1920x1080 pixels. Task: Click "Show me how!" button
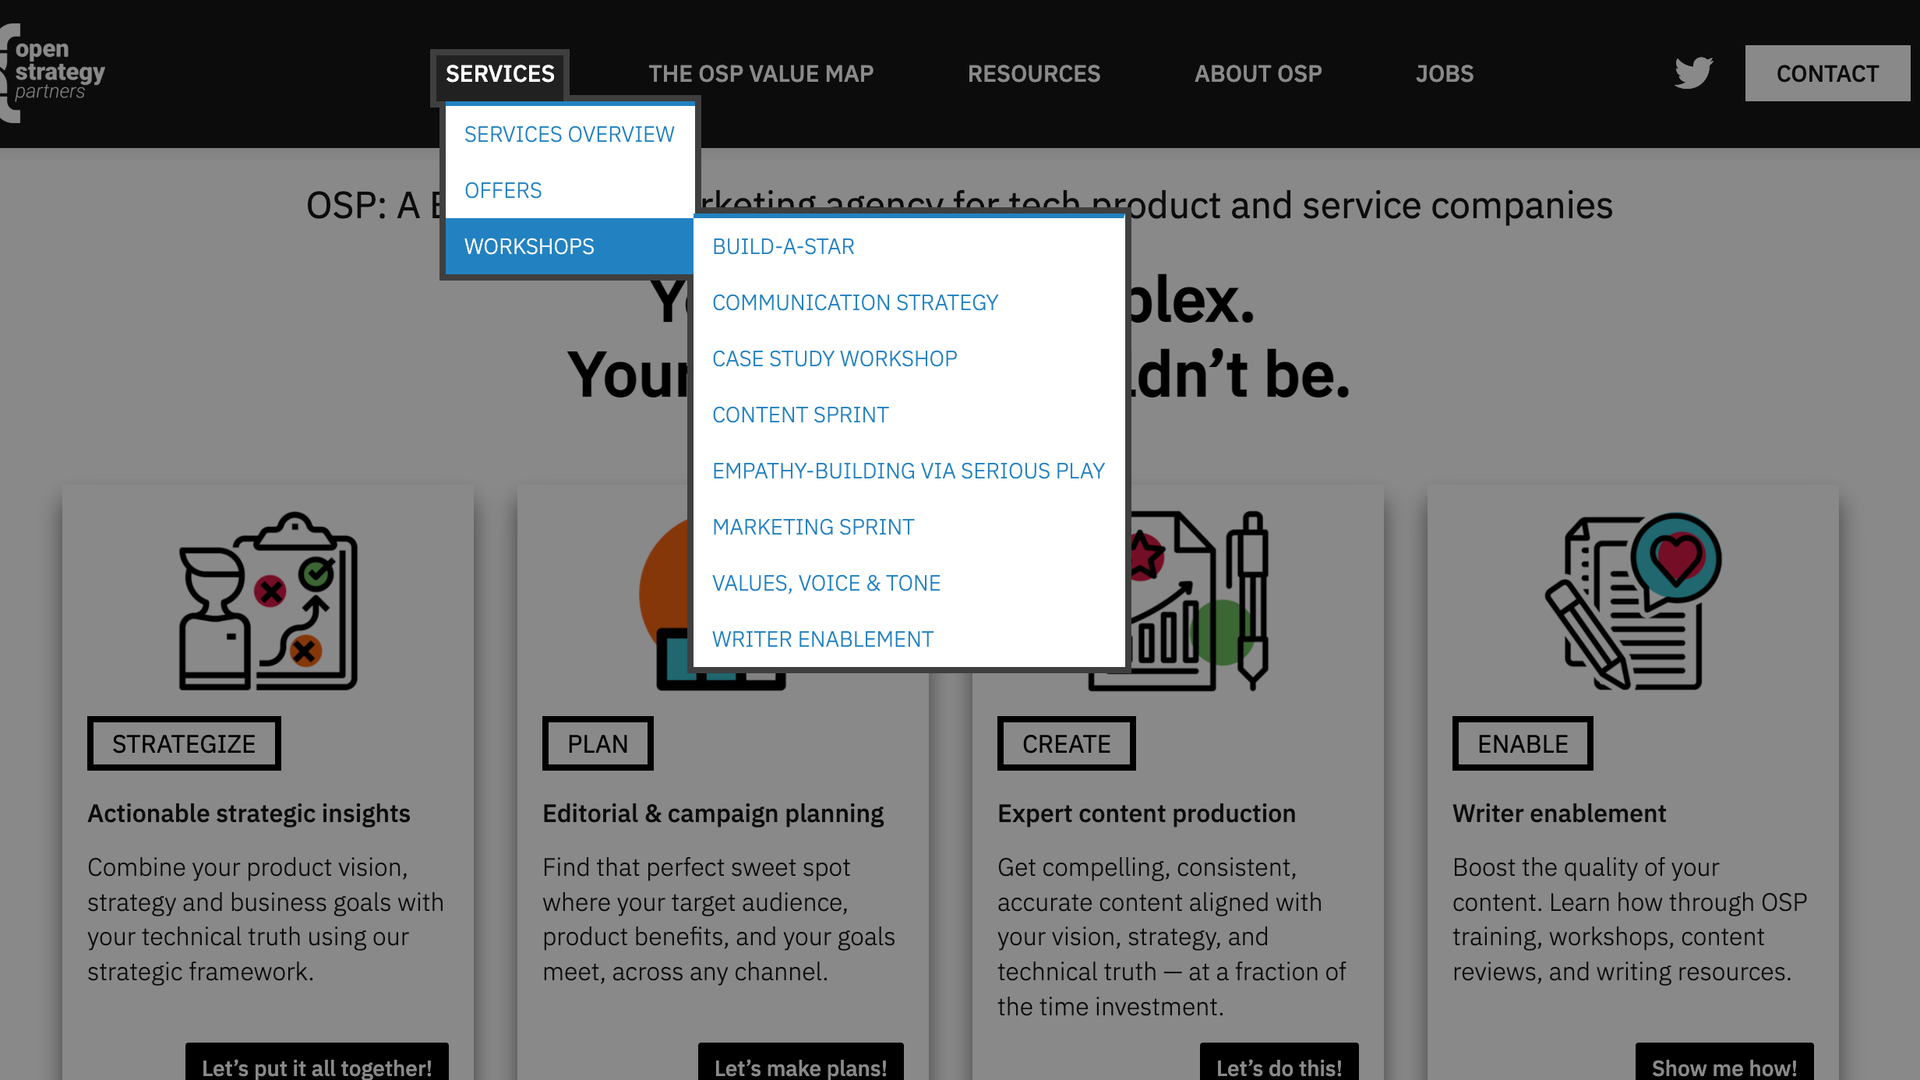1723,1066
